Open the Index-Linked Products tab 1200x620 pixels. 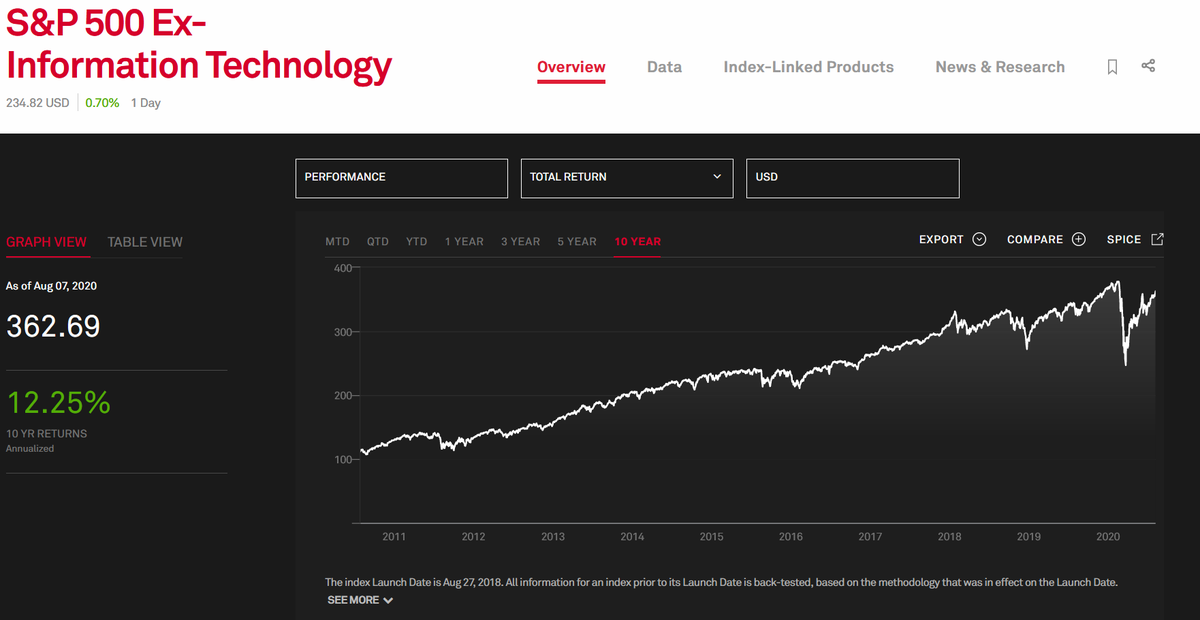point(809,67)
